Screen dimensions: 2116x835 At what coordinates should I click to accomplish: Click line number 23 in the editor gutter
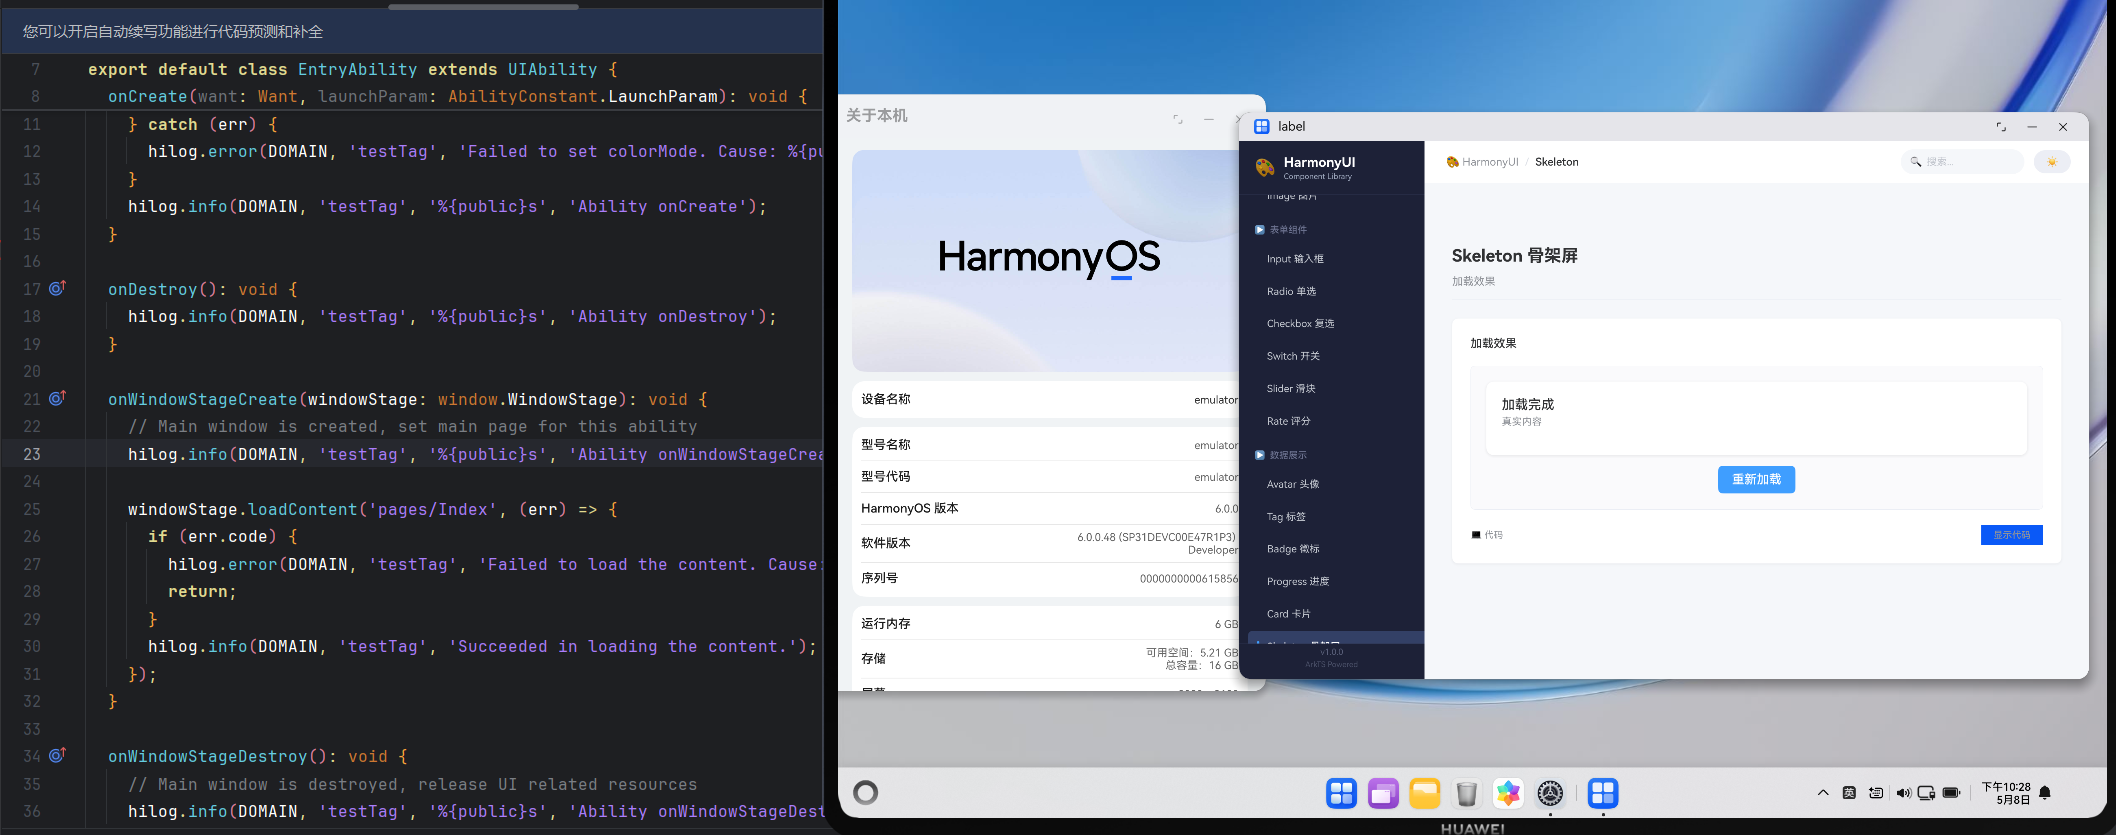tap(32, 454)
